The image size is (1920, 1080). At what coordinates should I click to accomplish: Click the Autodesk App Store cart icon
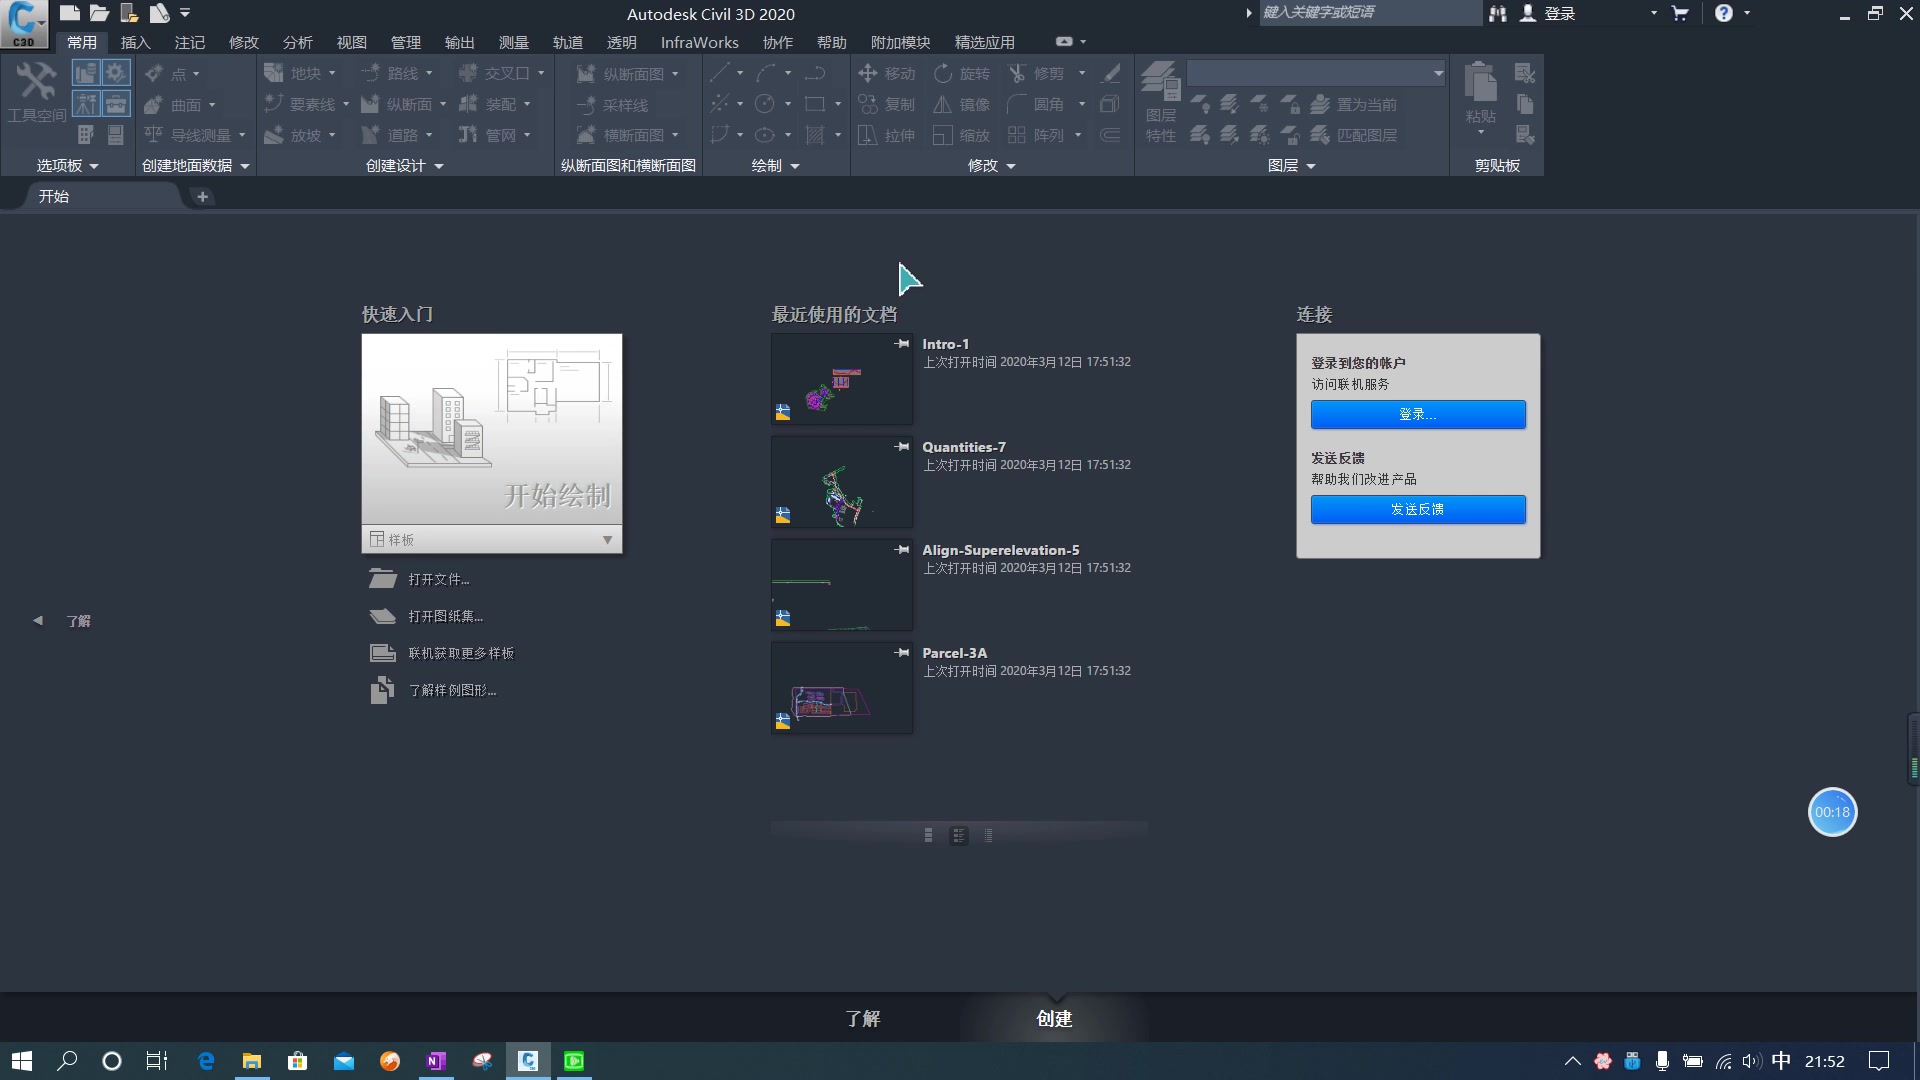pyautogui.click(x=1680, y=13)
